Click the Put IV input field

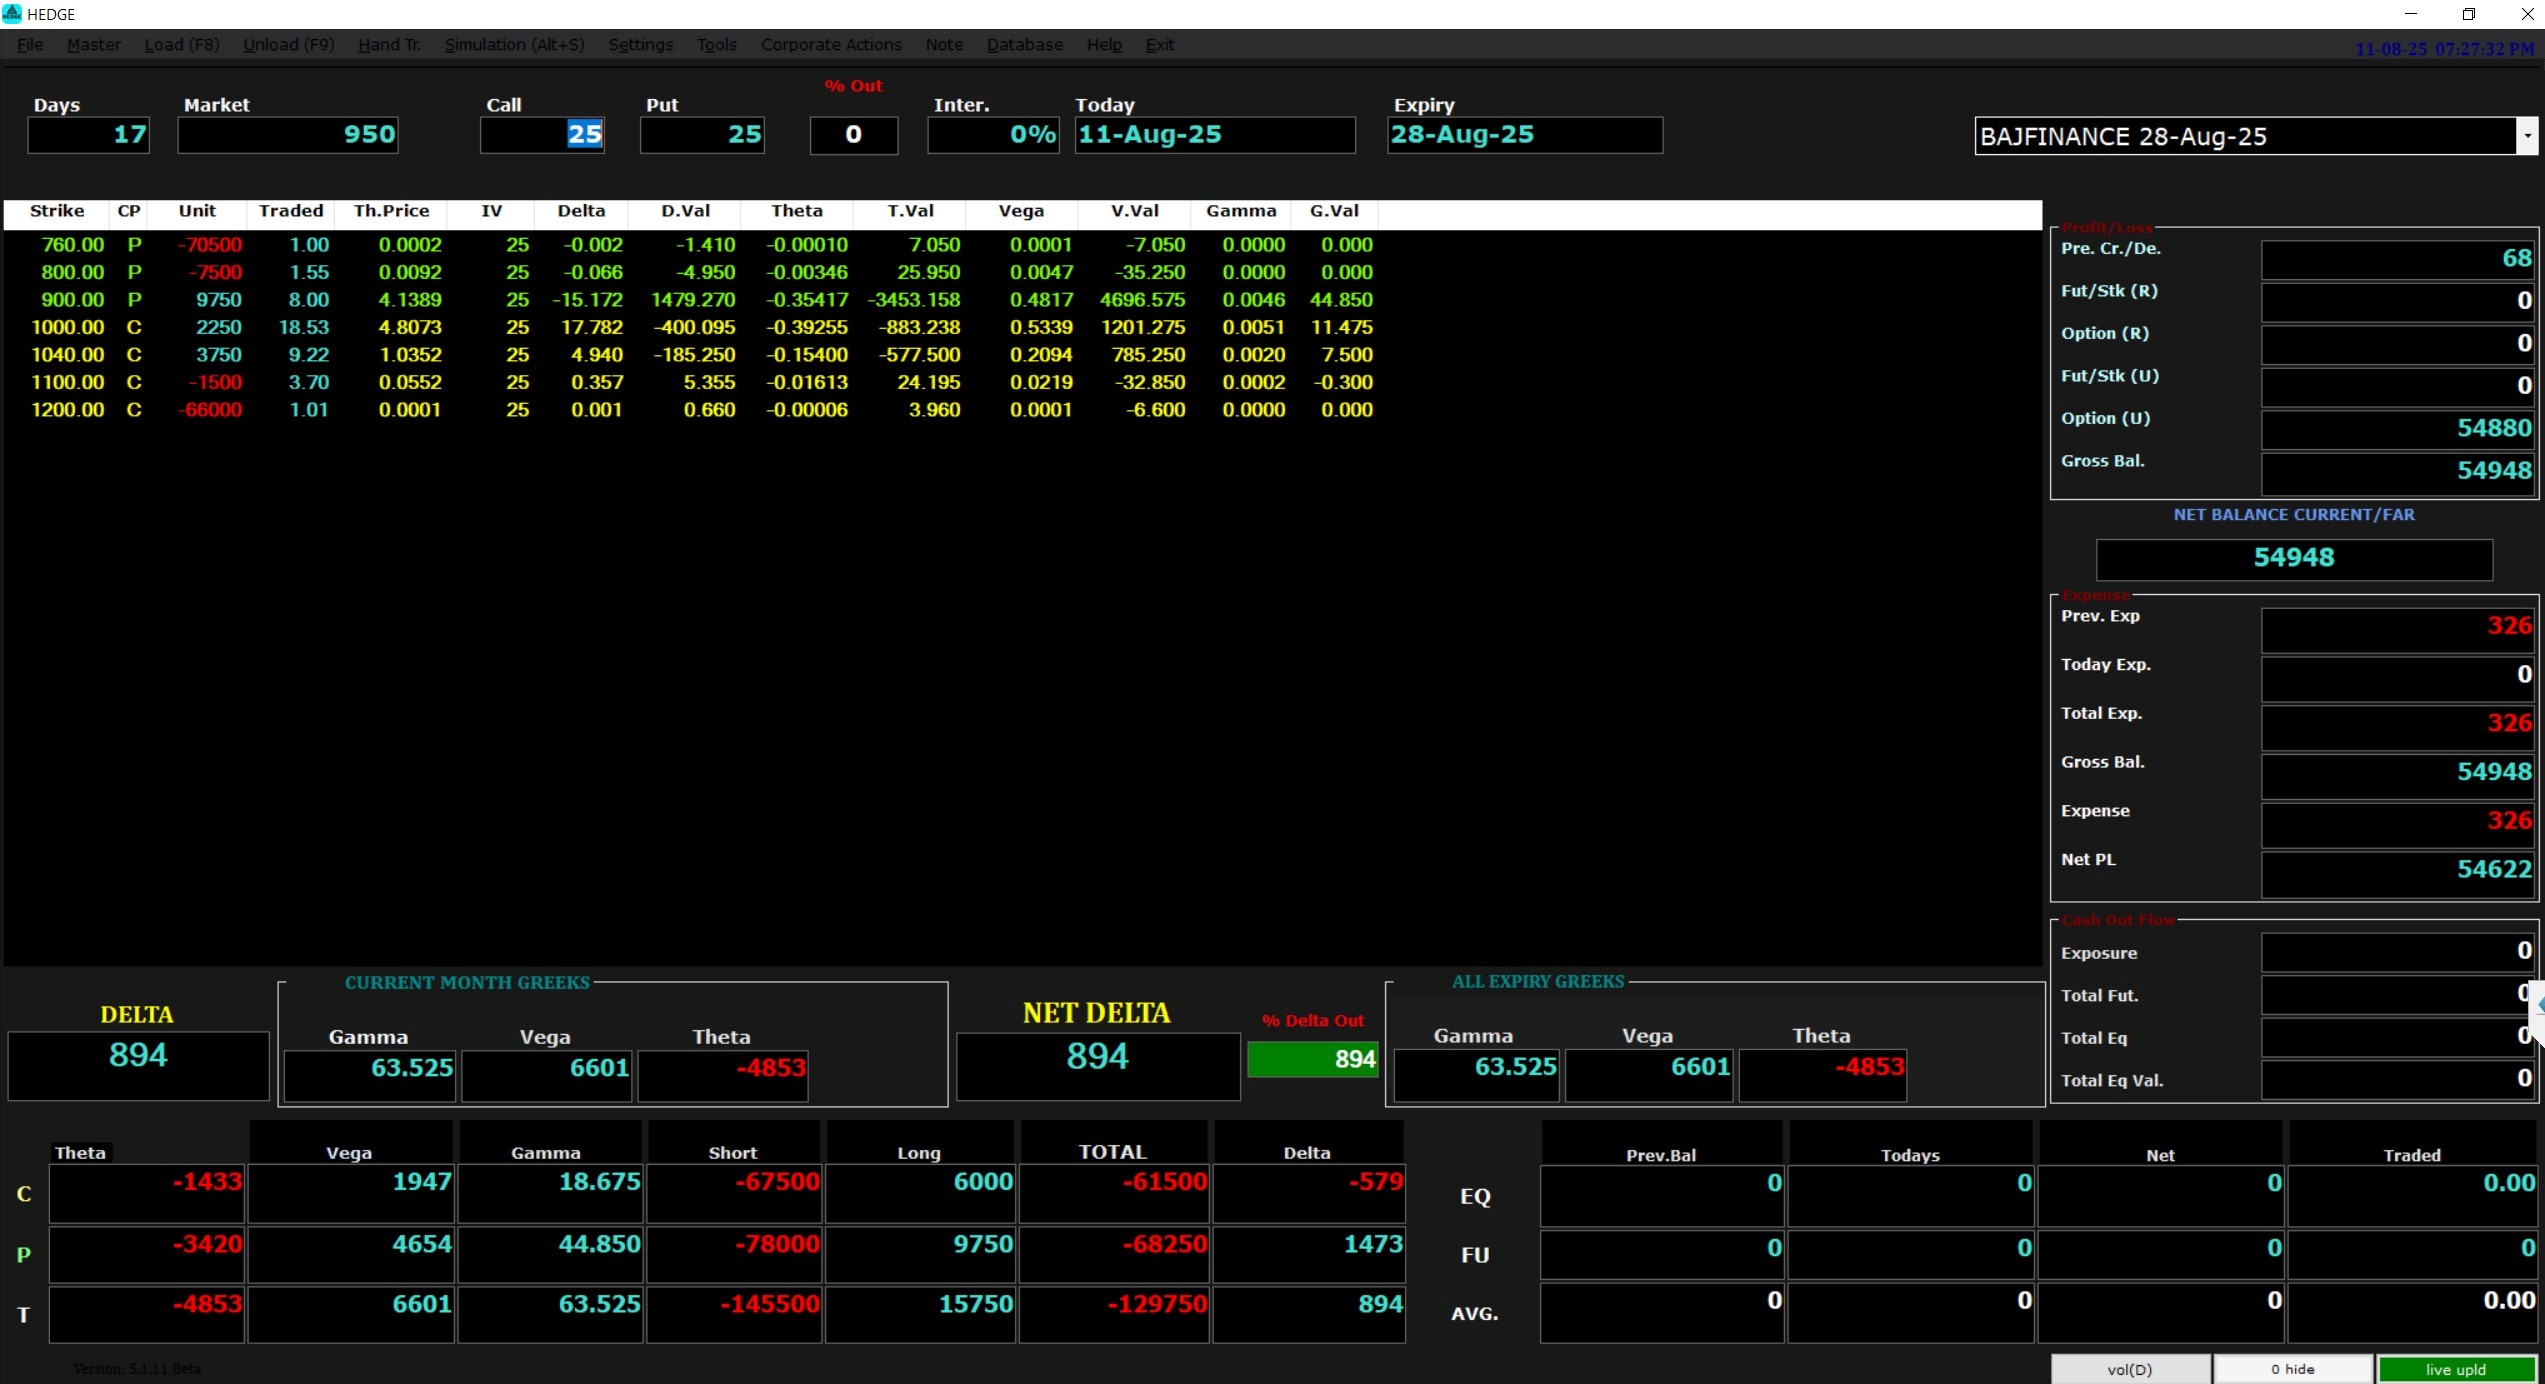click(702, 135)
